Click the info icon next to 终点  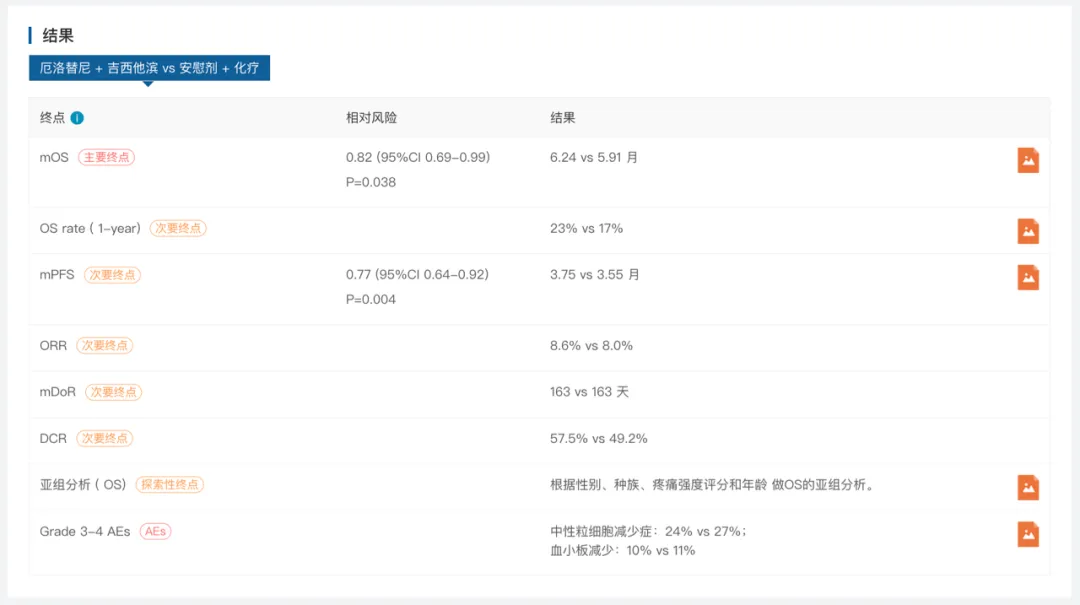pyautogui.click(x=77, y=118)
